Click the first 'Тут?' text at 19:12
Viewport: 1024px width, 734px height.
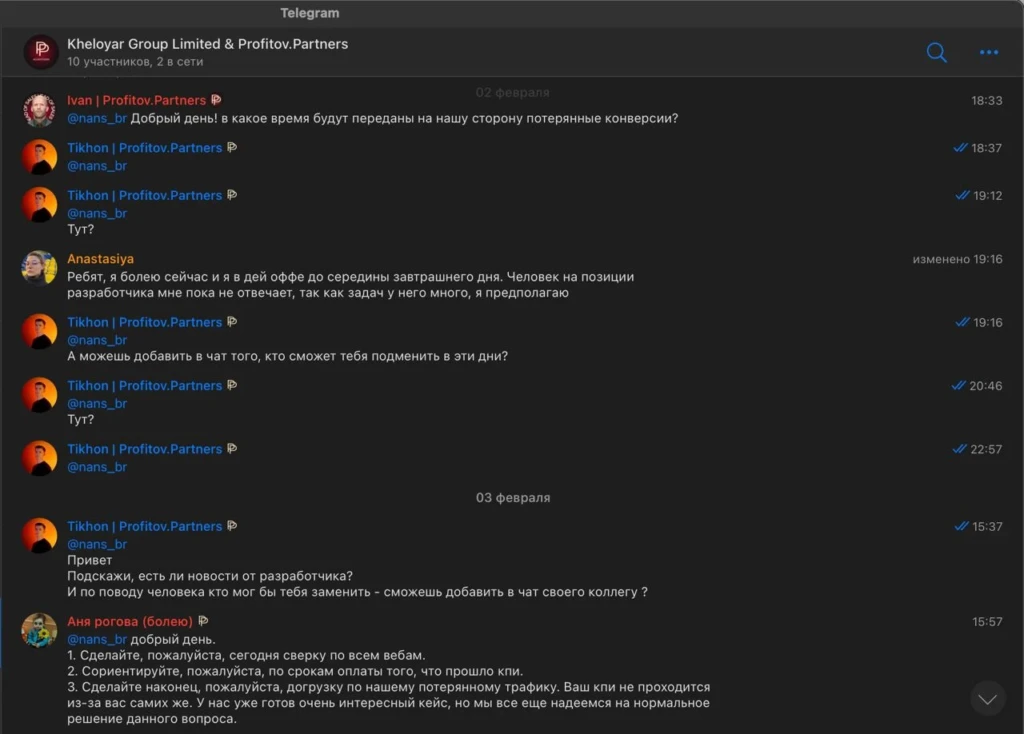pos(80,229)
